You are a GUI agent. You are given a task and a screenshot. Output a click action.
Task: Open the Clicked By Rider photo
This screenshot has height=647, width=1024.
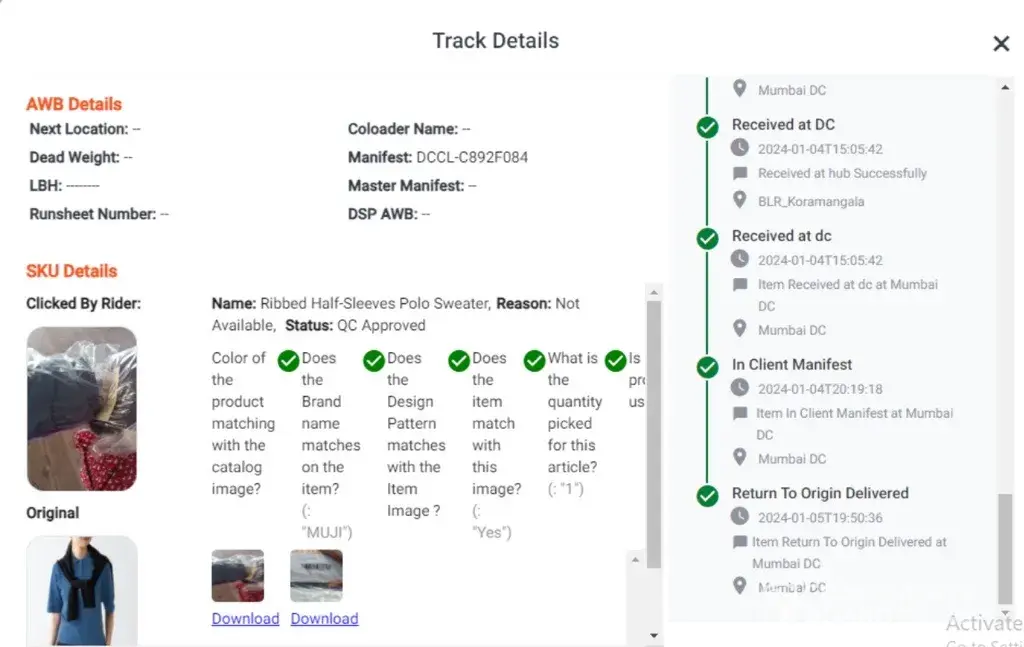[x=81, y=408]
